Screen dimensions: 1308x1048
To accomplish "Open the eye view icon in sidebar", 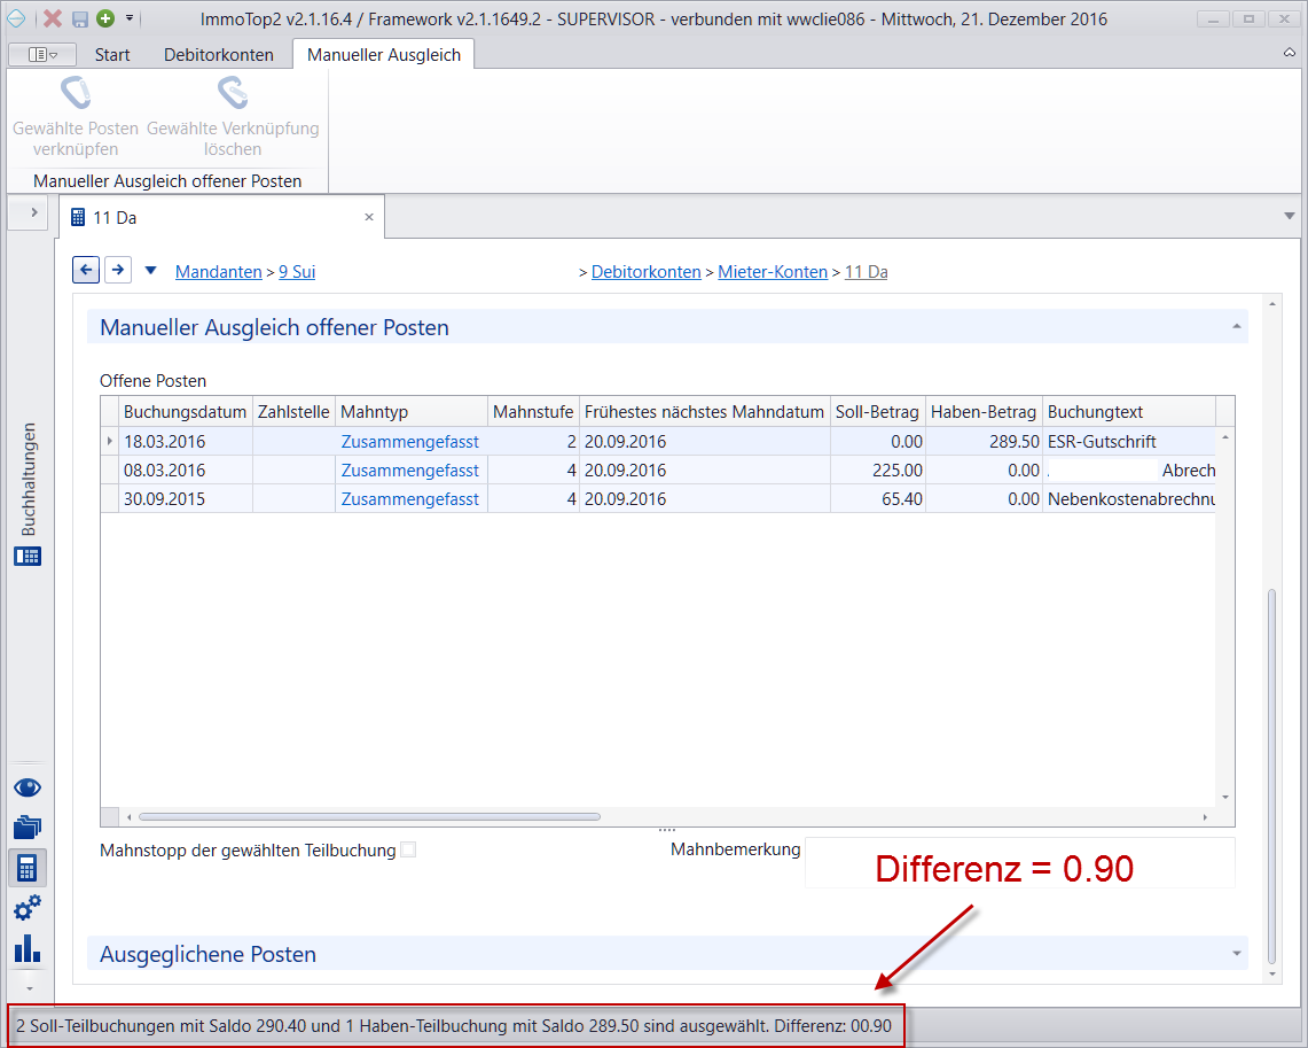I will 27,788.
